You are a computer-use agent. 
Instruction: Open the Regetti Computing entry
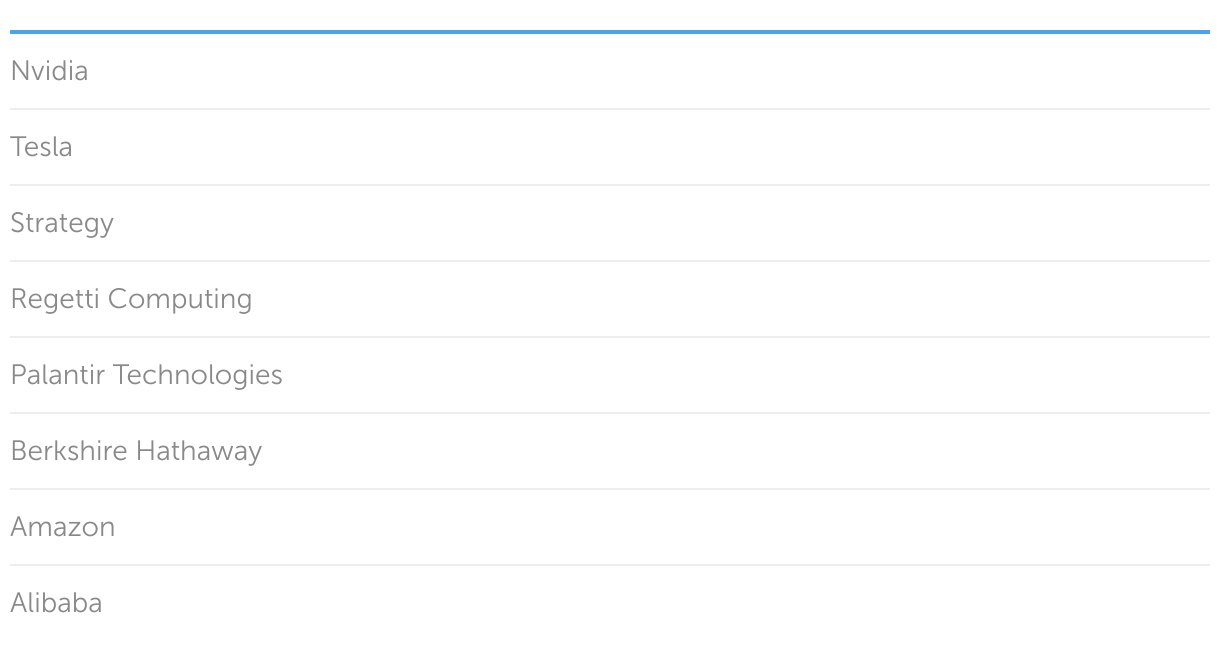[131, 299]
